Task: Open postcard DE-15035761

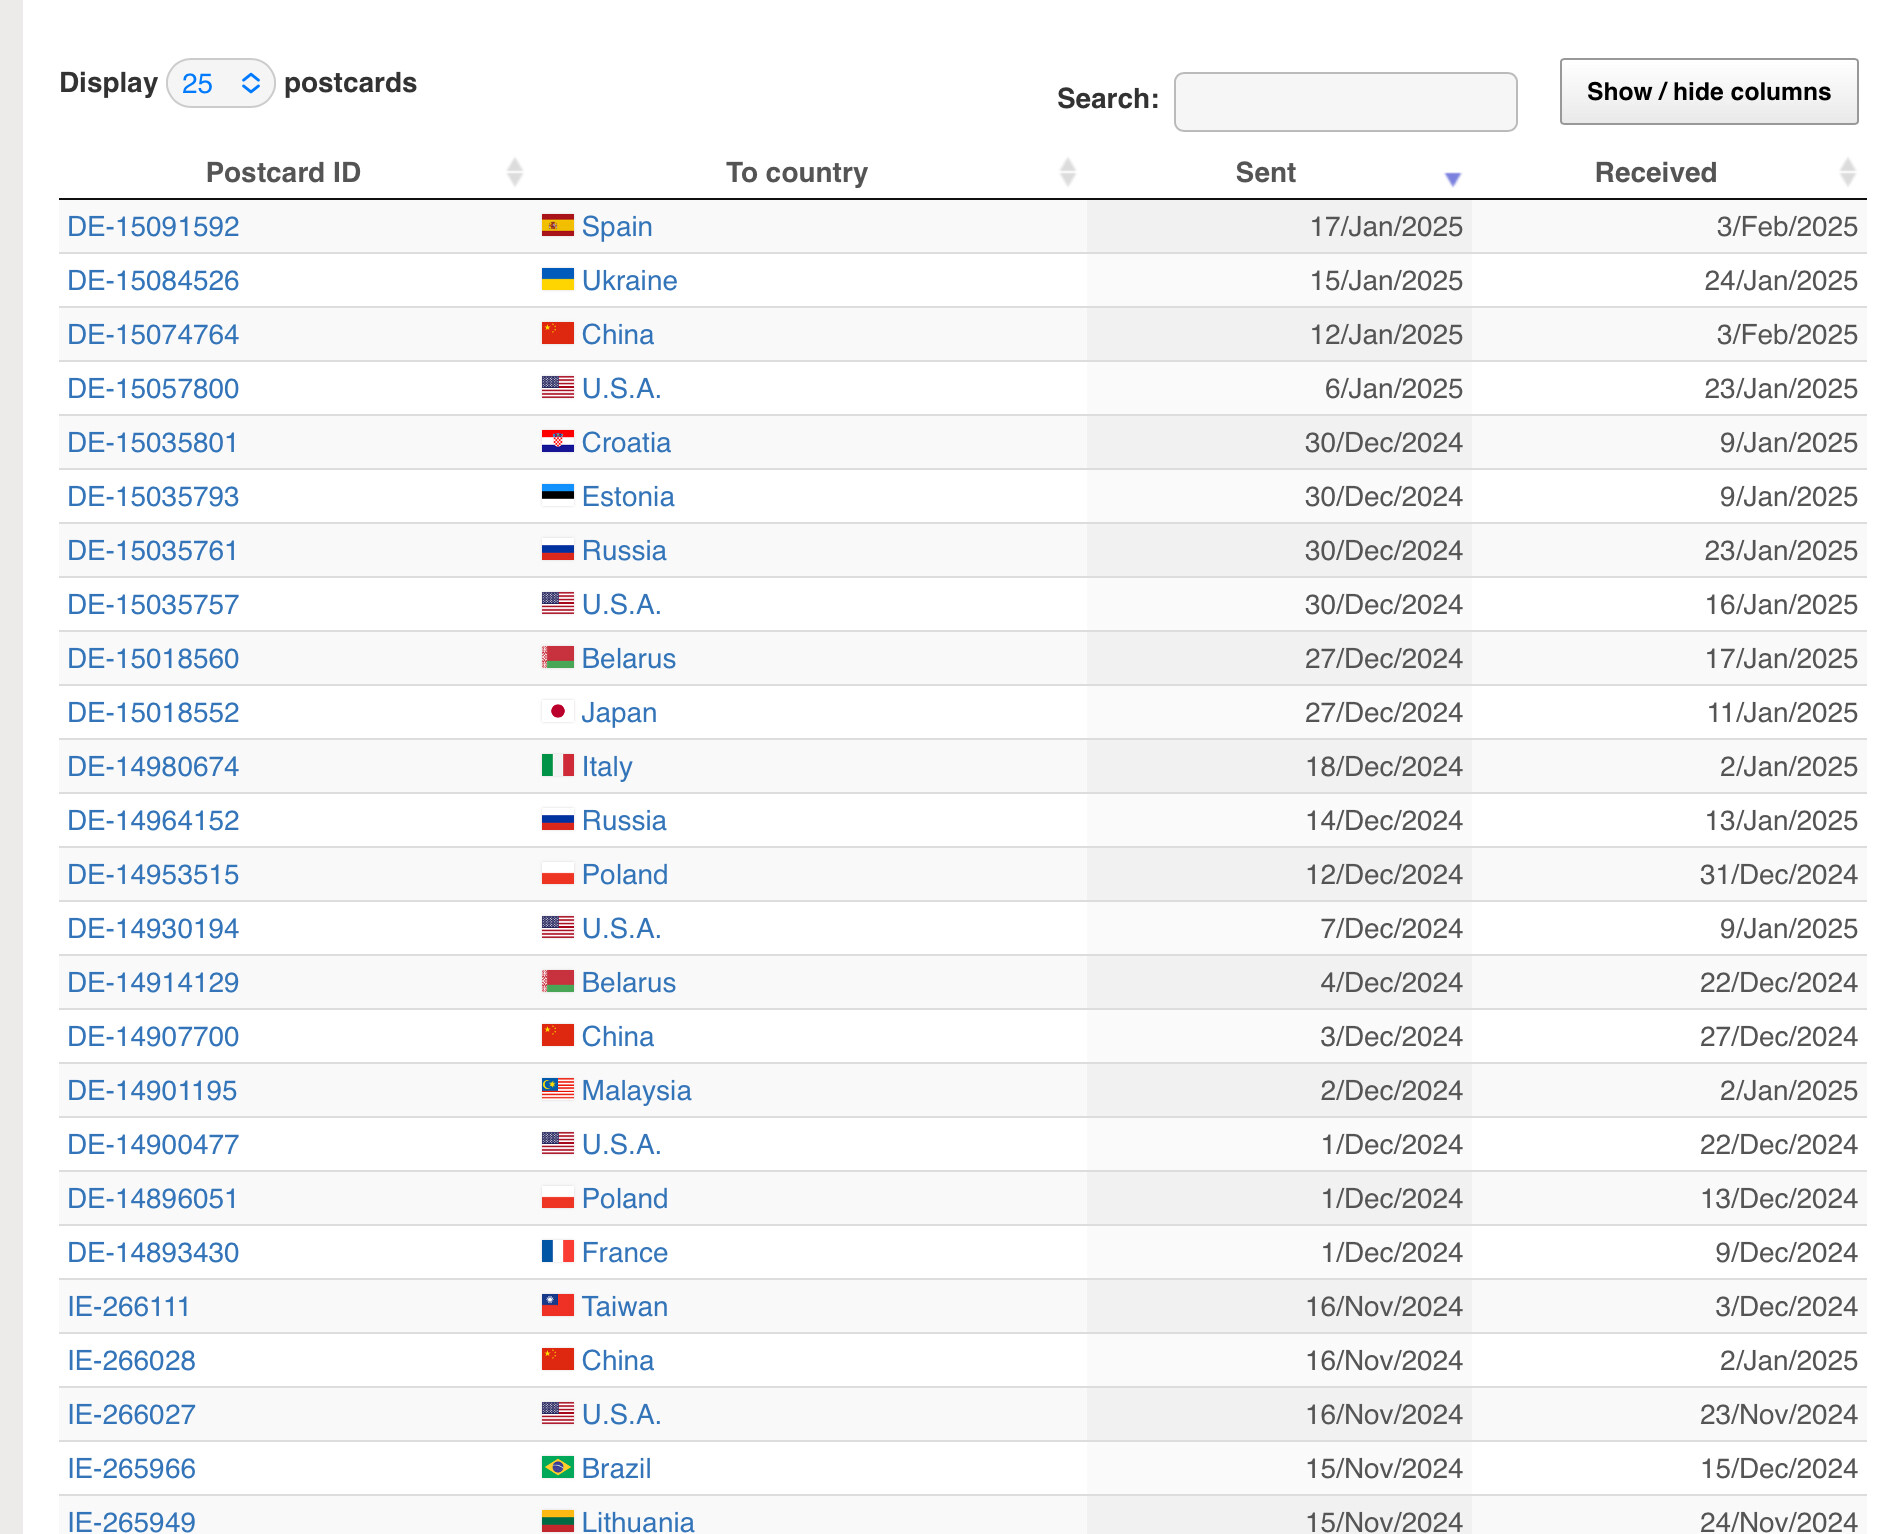Action: click(152, 550)
